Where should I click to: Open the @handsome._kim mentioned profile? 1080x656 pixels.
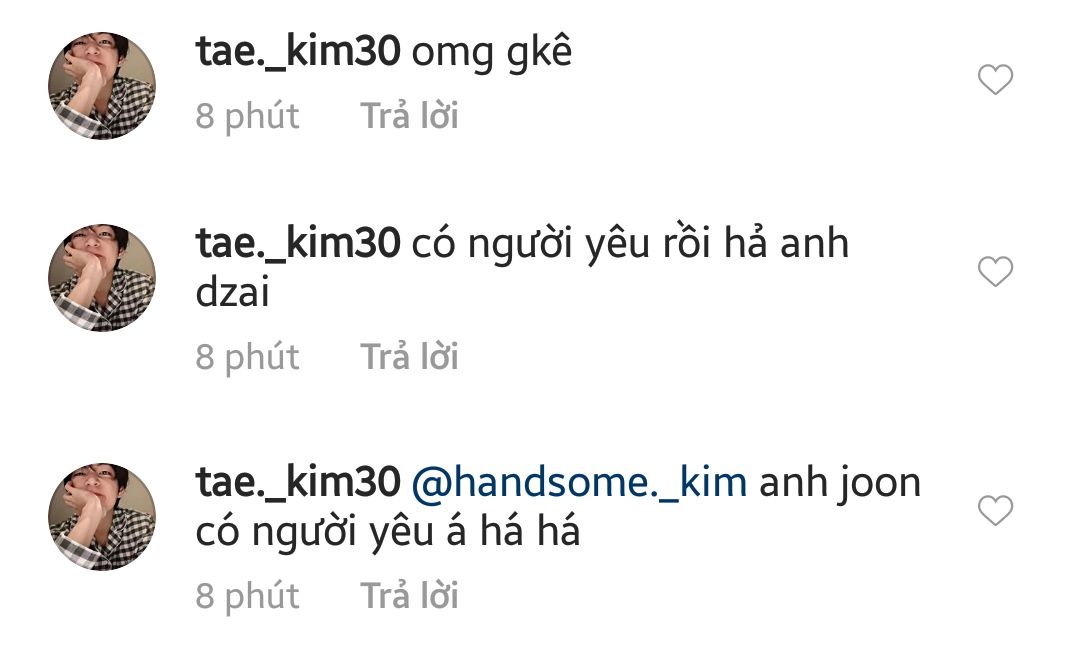pos(579,482)
